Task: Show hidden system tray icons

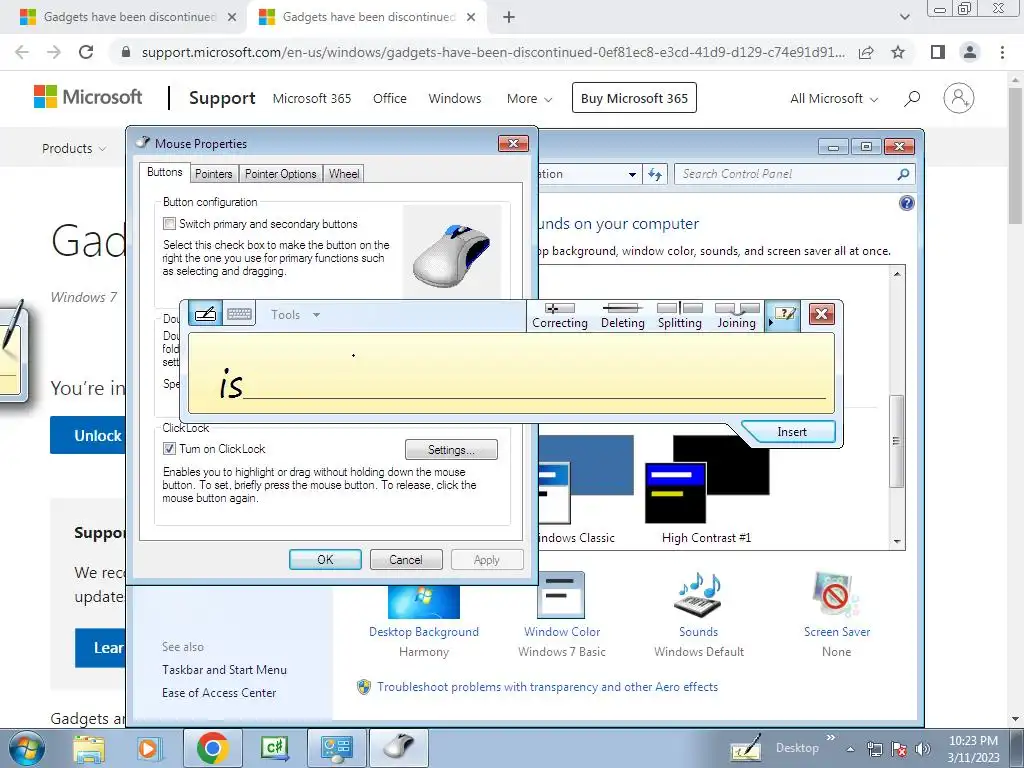Action: point(850,749)
